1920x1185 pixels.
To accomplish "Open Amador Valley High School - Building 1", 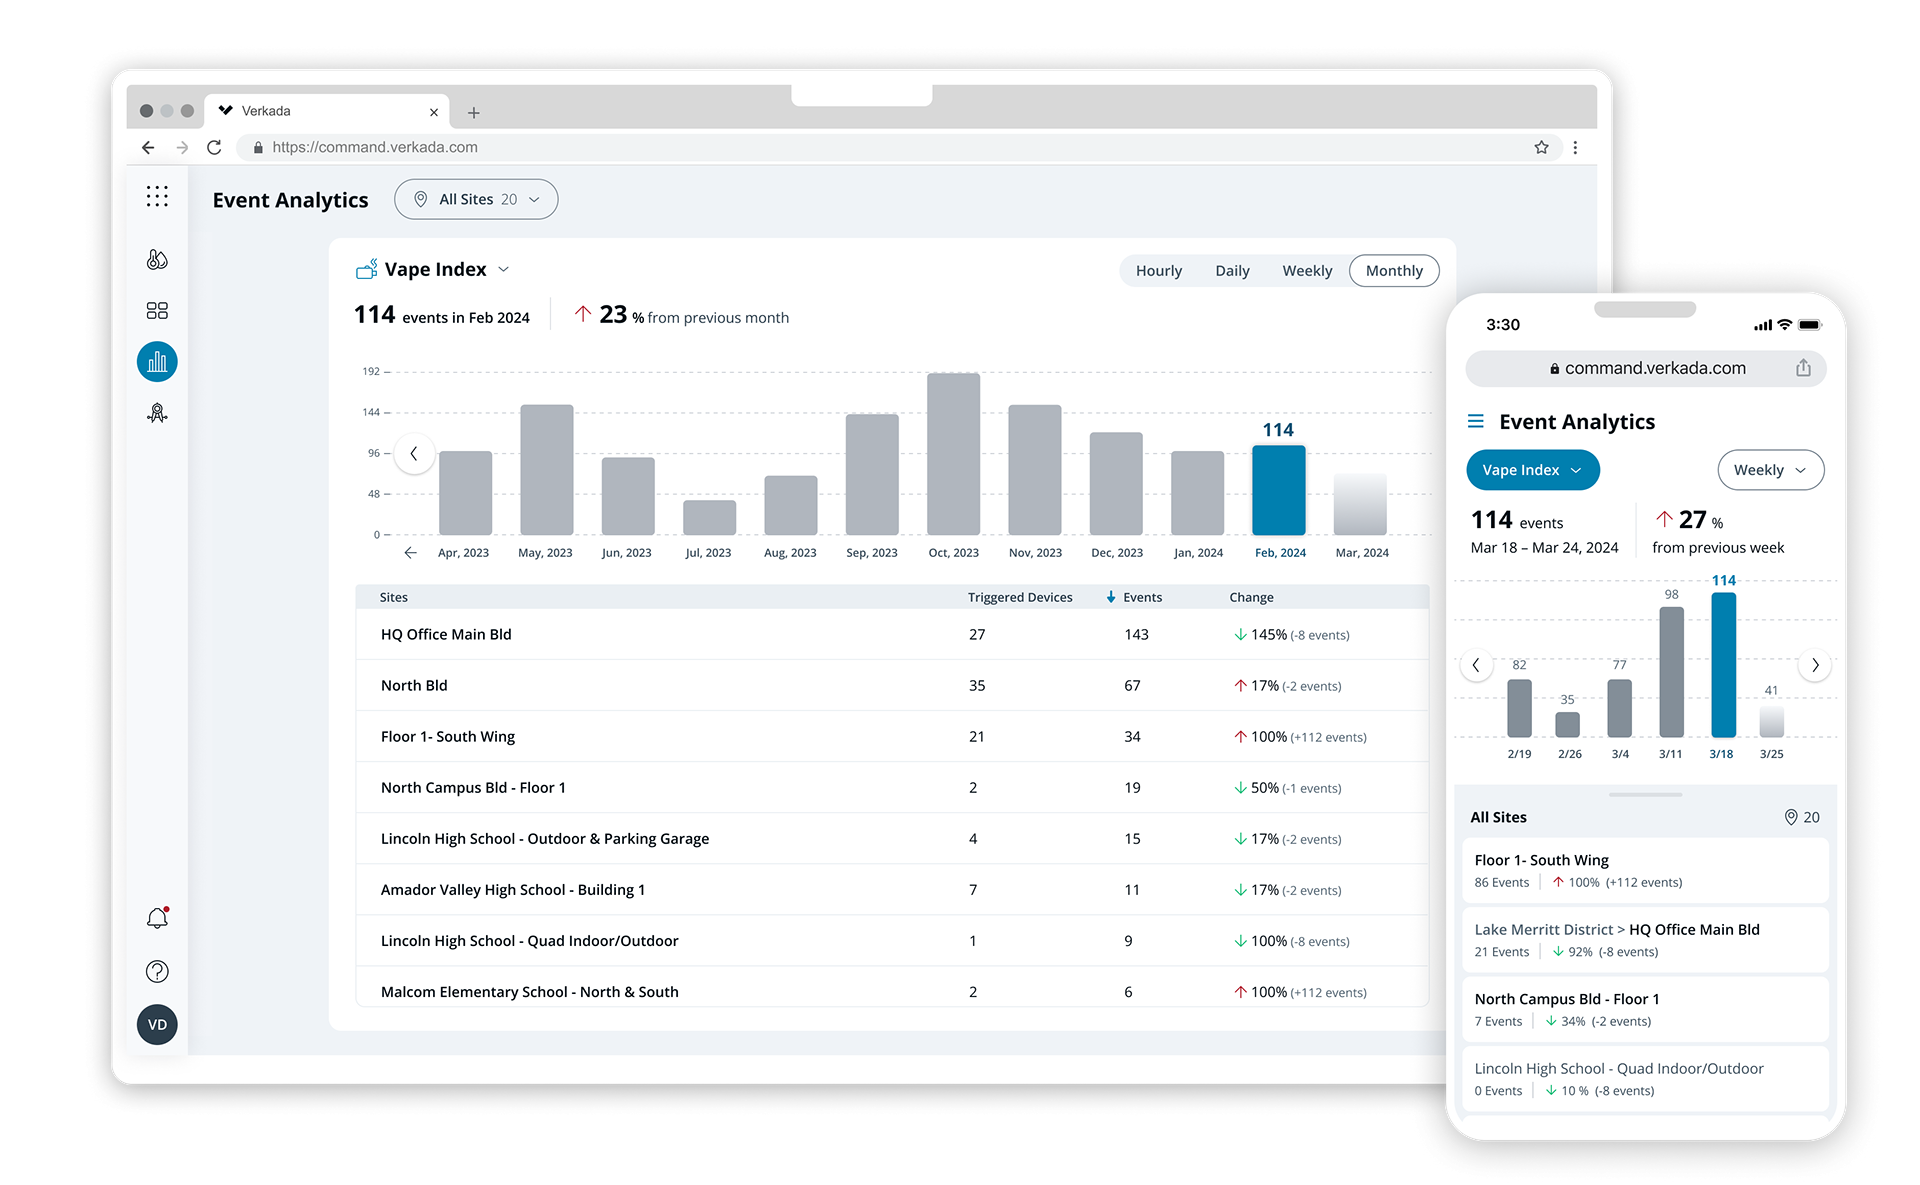I will [x=892, y=889].
